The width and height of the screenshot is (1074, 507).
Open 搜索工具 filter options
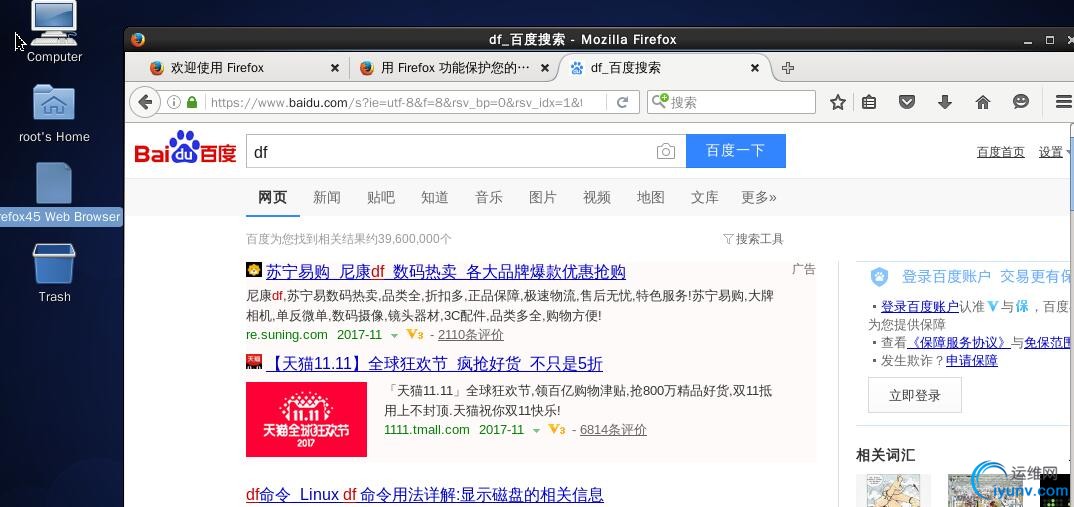pos(753,239)
